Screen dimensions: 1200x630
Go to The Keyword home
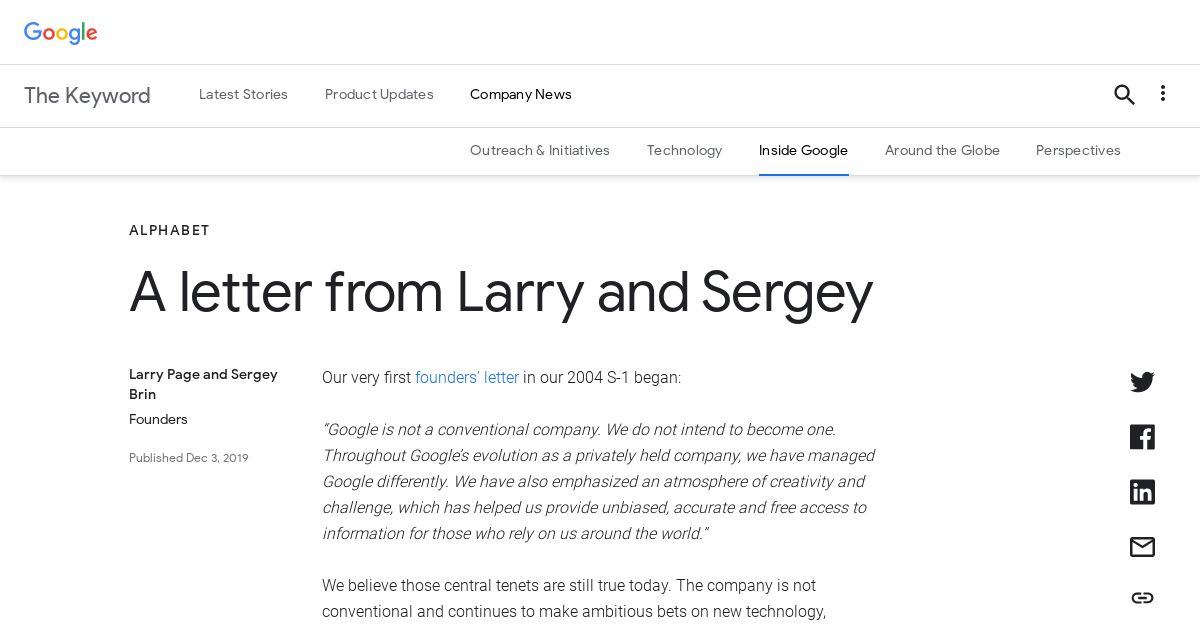pyautogui.click(x=87, y=96)
